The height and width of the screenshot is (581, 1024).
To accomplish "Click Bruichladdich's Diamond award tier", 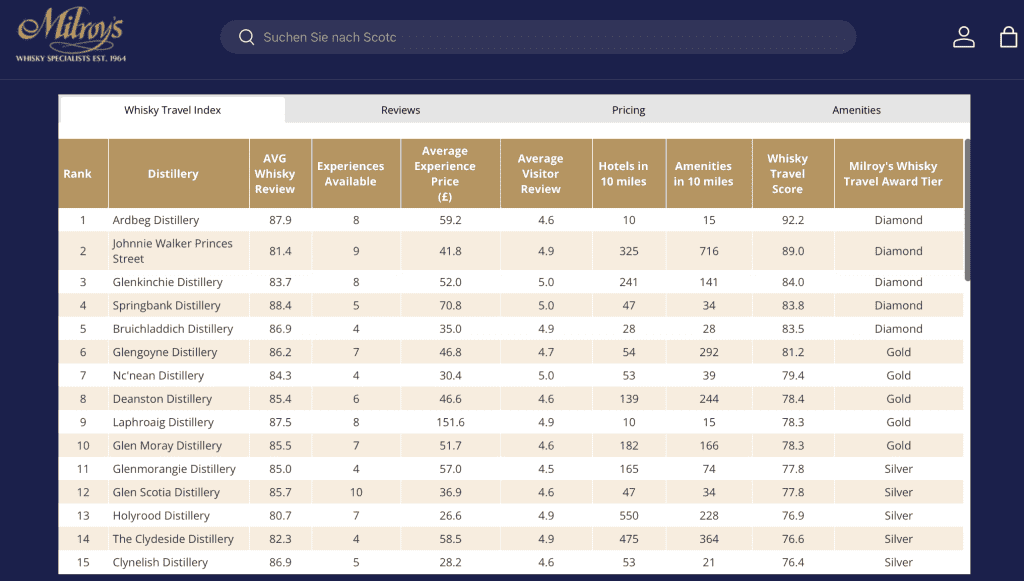I will pyautogui.click(x=899, y=328).
